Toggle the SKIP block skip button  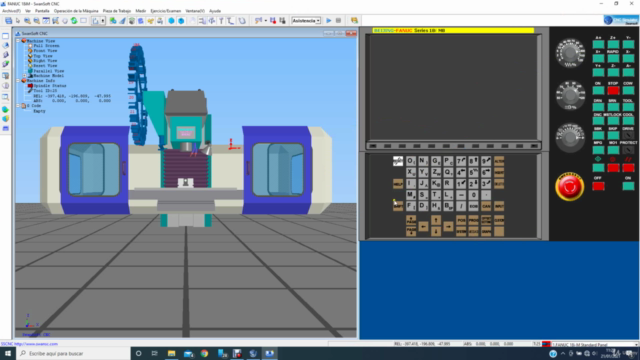(613, 135)
